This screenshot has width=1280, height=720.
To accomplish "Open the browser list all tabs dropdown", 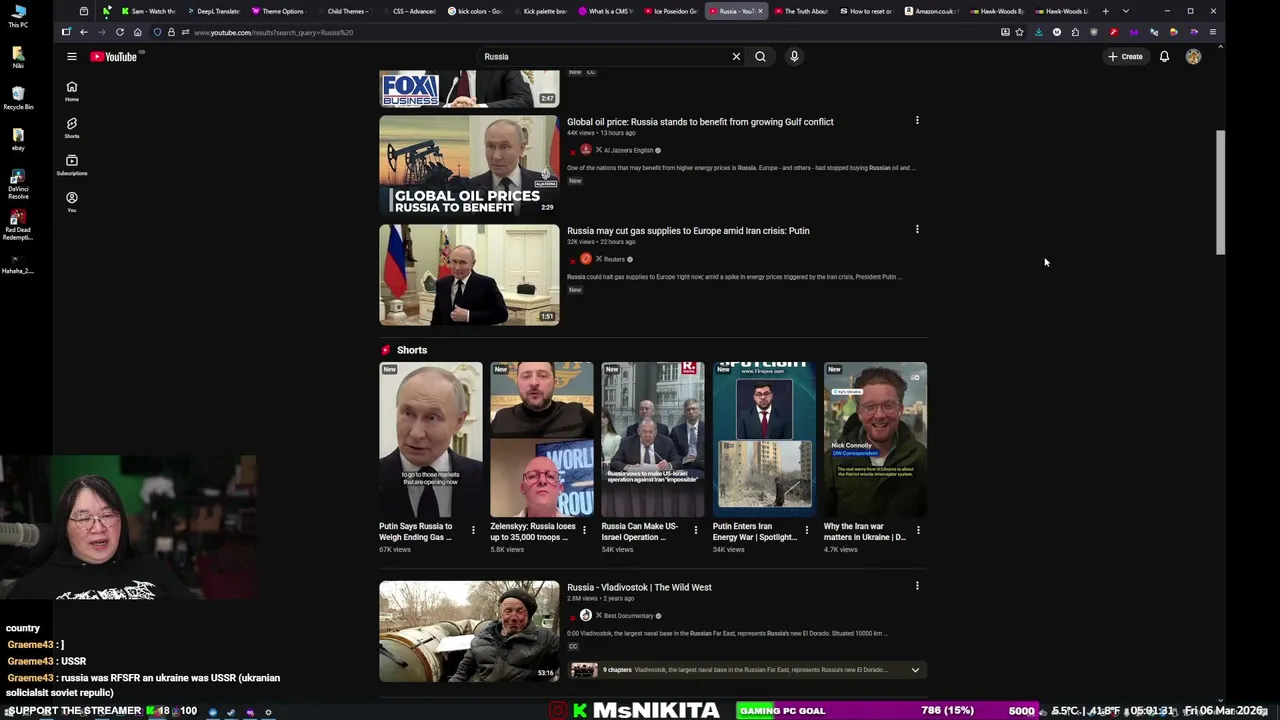I will tap(1126, 11).
